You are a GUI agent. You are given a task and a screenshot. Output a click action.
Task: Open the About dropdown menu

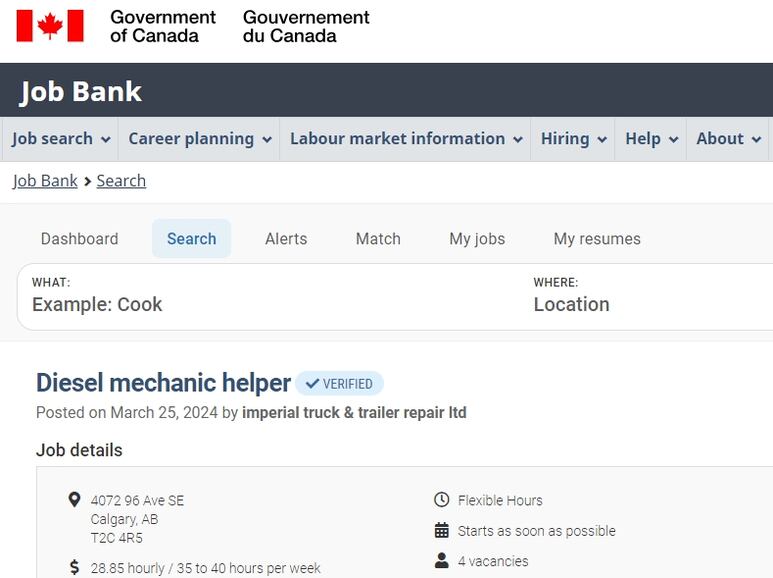[x=728, y=139]
